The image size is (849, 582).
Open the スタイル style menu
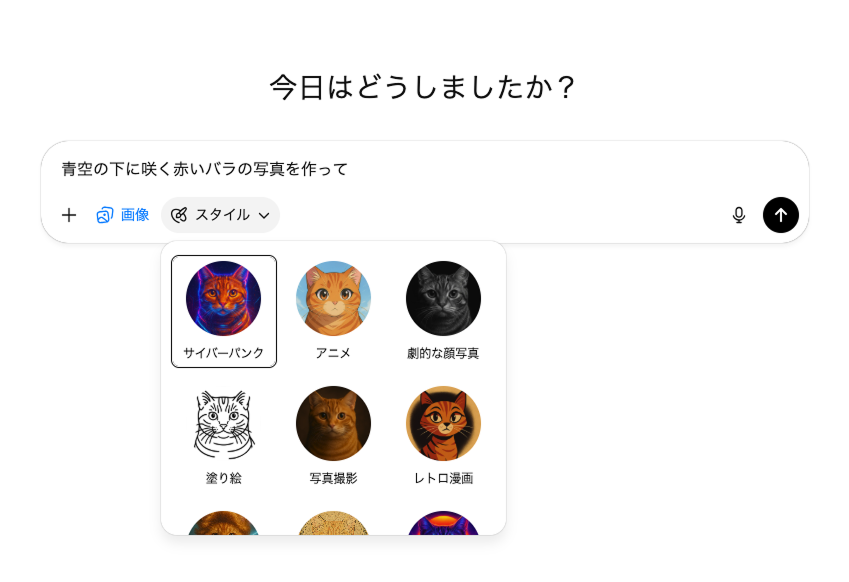coord(220,215)
